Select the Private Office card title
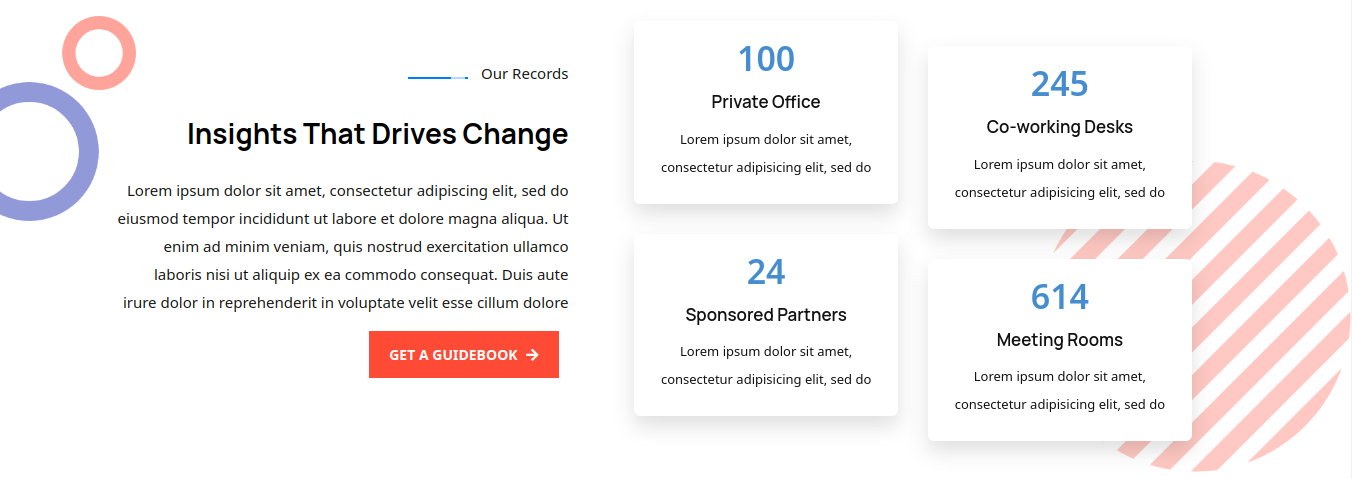 point(766,102)
